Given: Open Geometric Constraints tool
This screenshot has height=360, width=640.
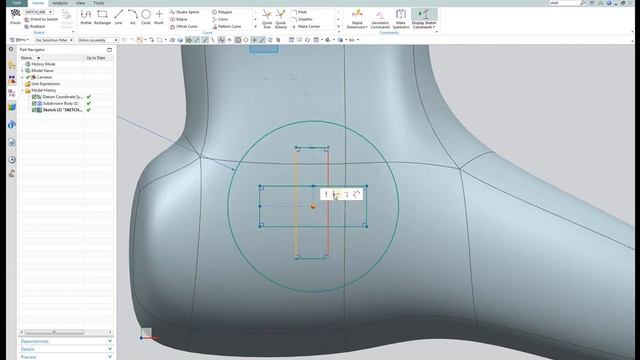Looking at the screenshot, I should [380, 20].
